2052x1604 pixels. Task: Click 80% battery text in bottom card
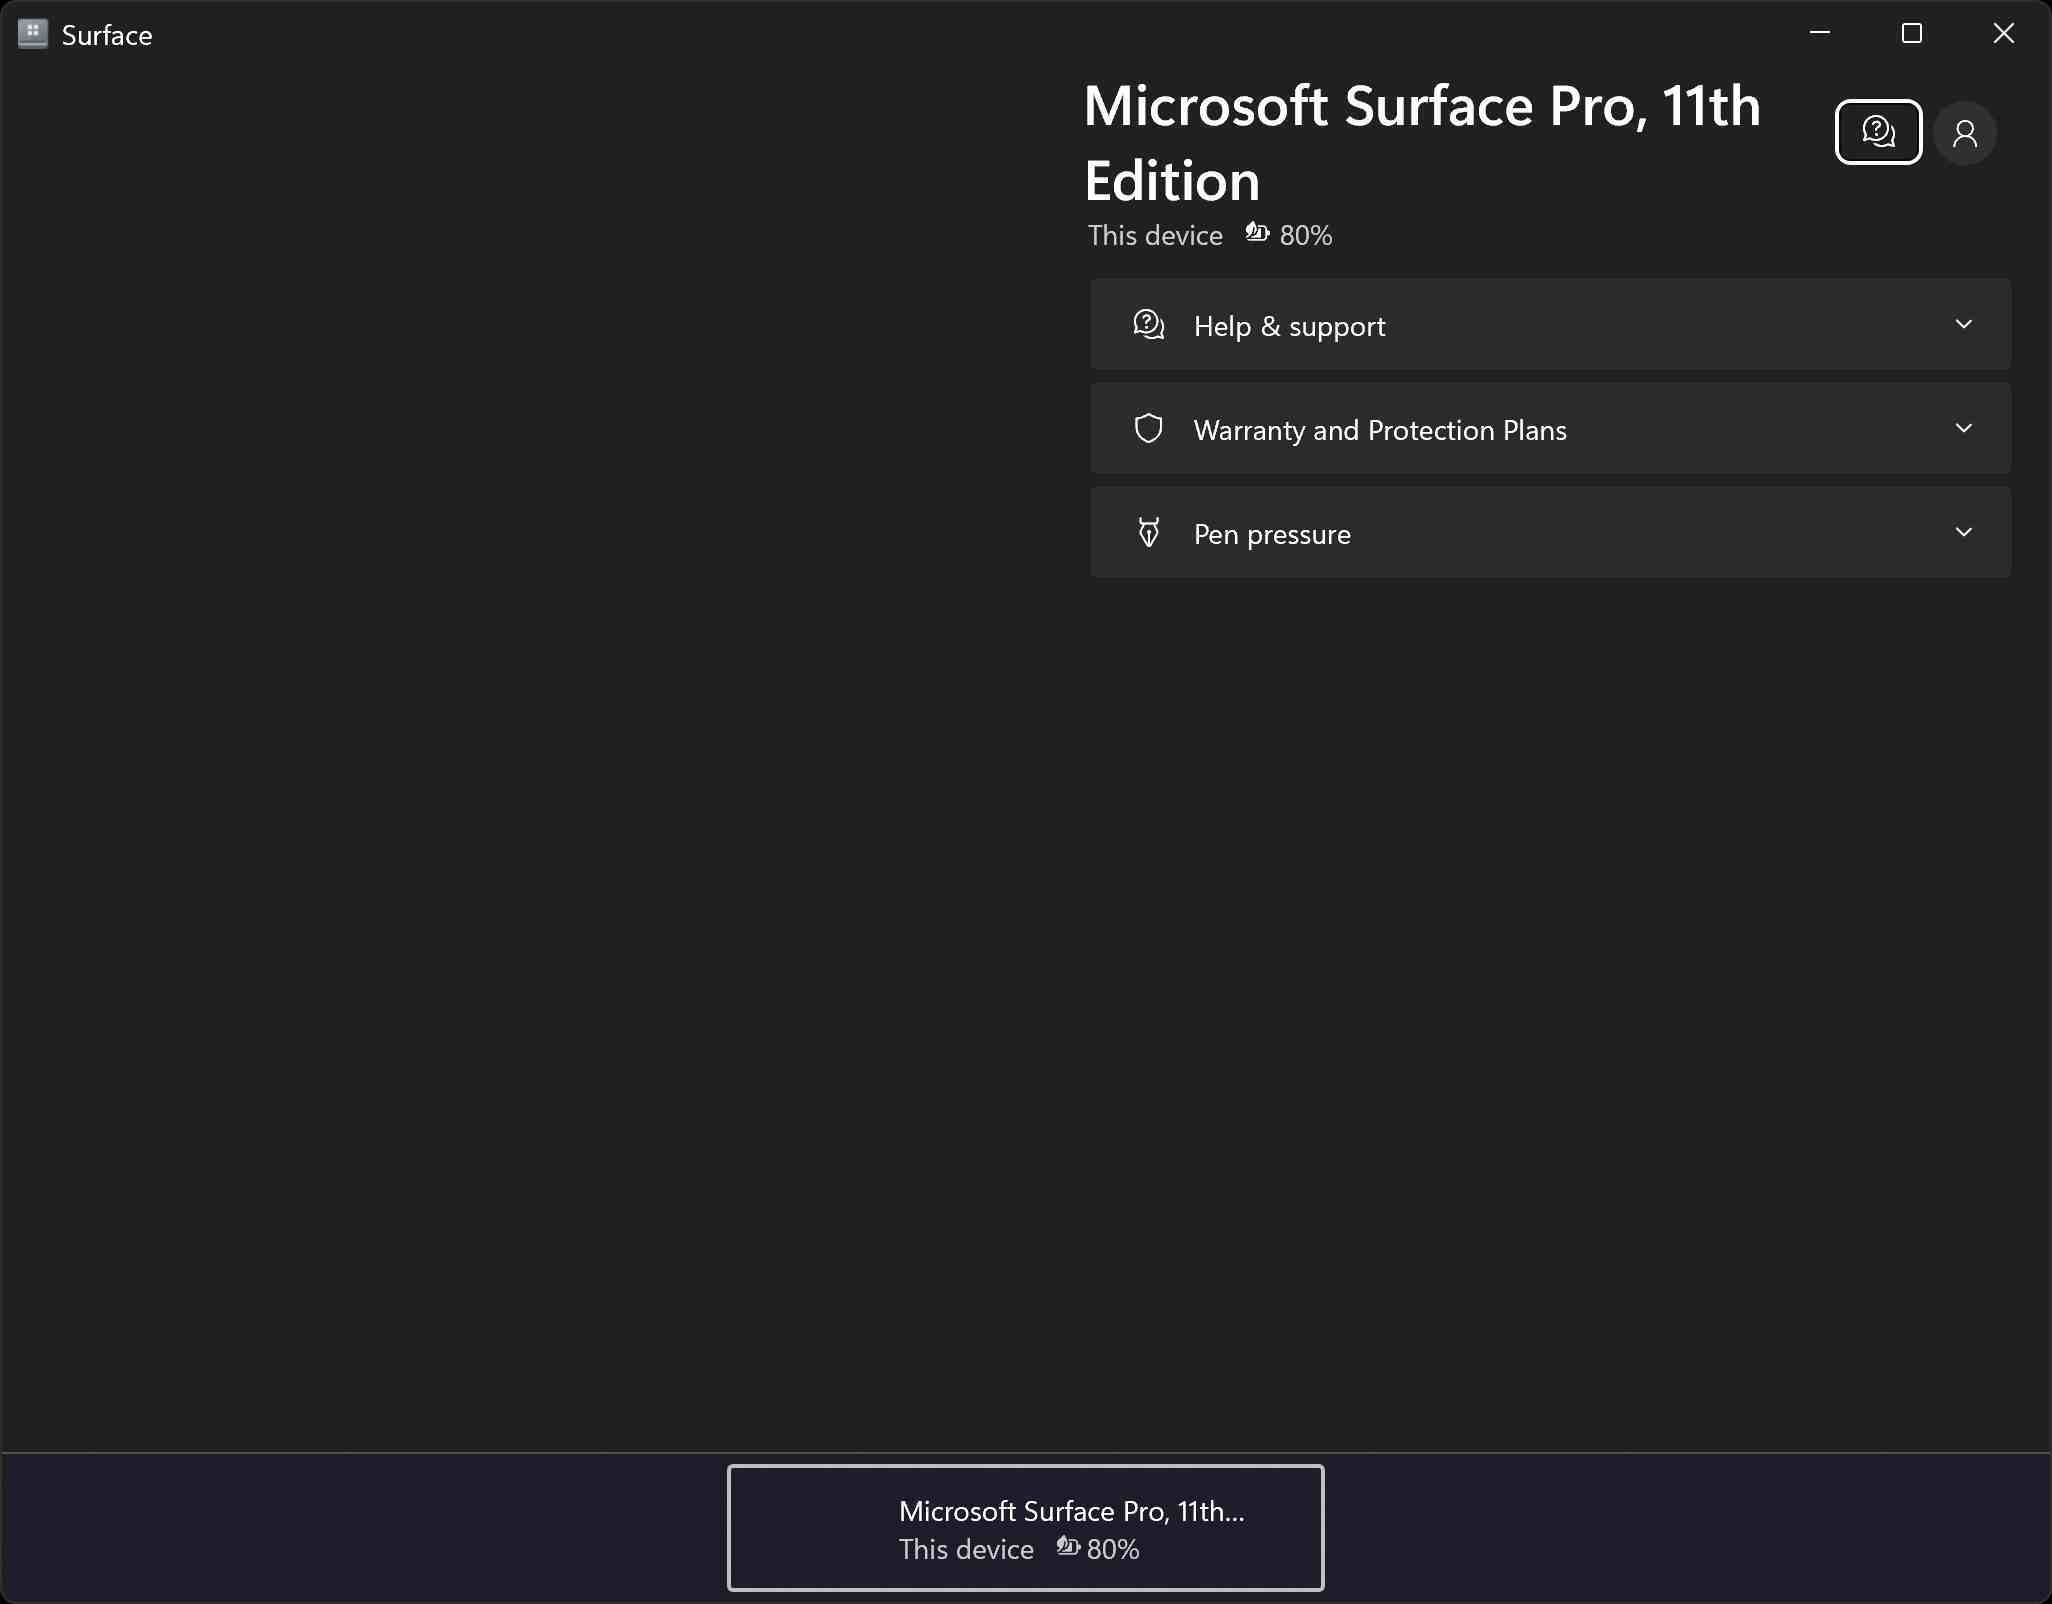pyautogui.click(x=1113, y=1549)
